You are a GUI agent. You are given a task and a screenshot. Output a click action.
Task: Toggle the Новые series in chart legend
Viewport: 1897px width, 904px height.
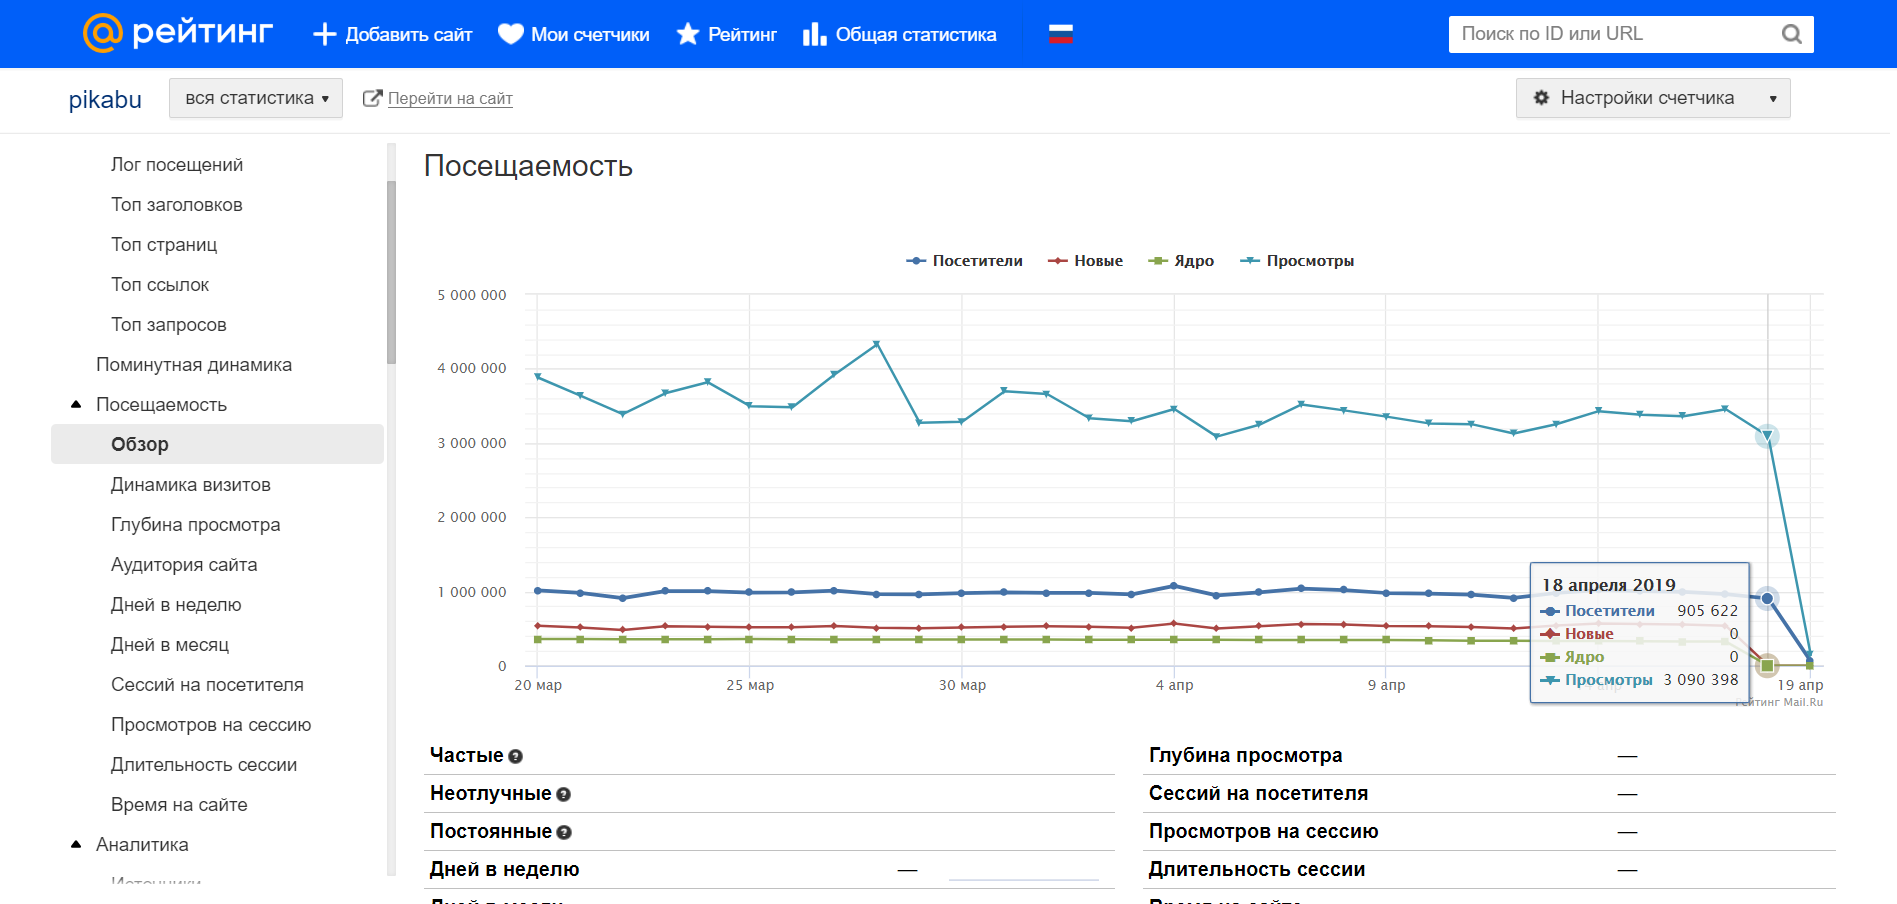pos(1085,261)
